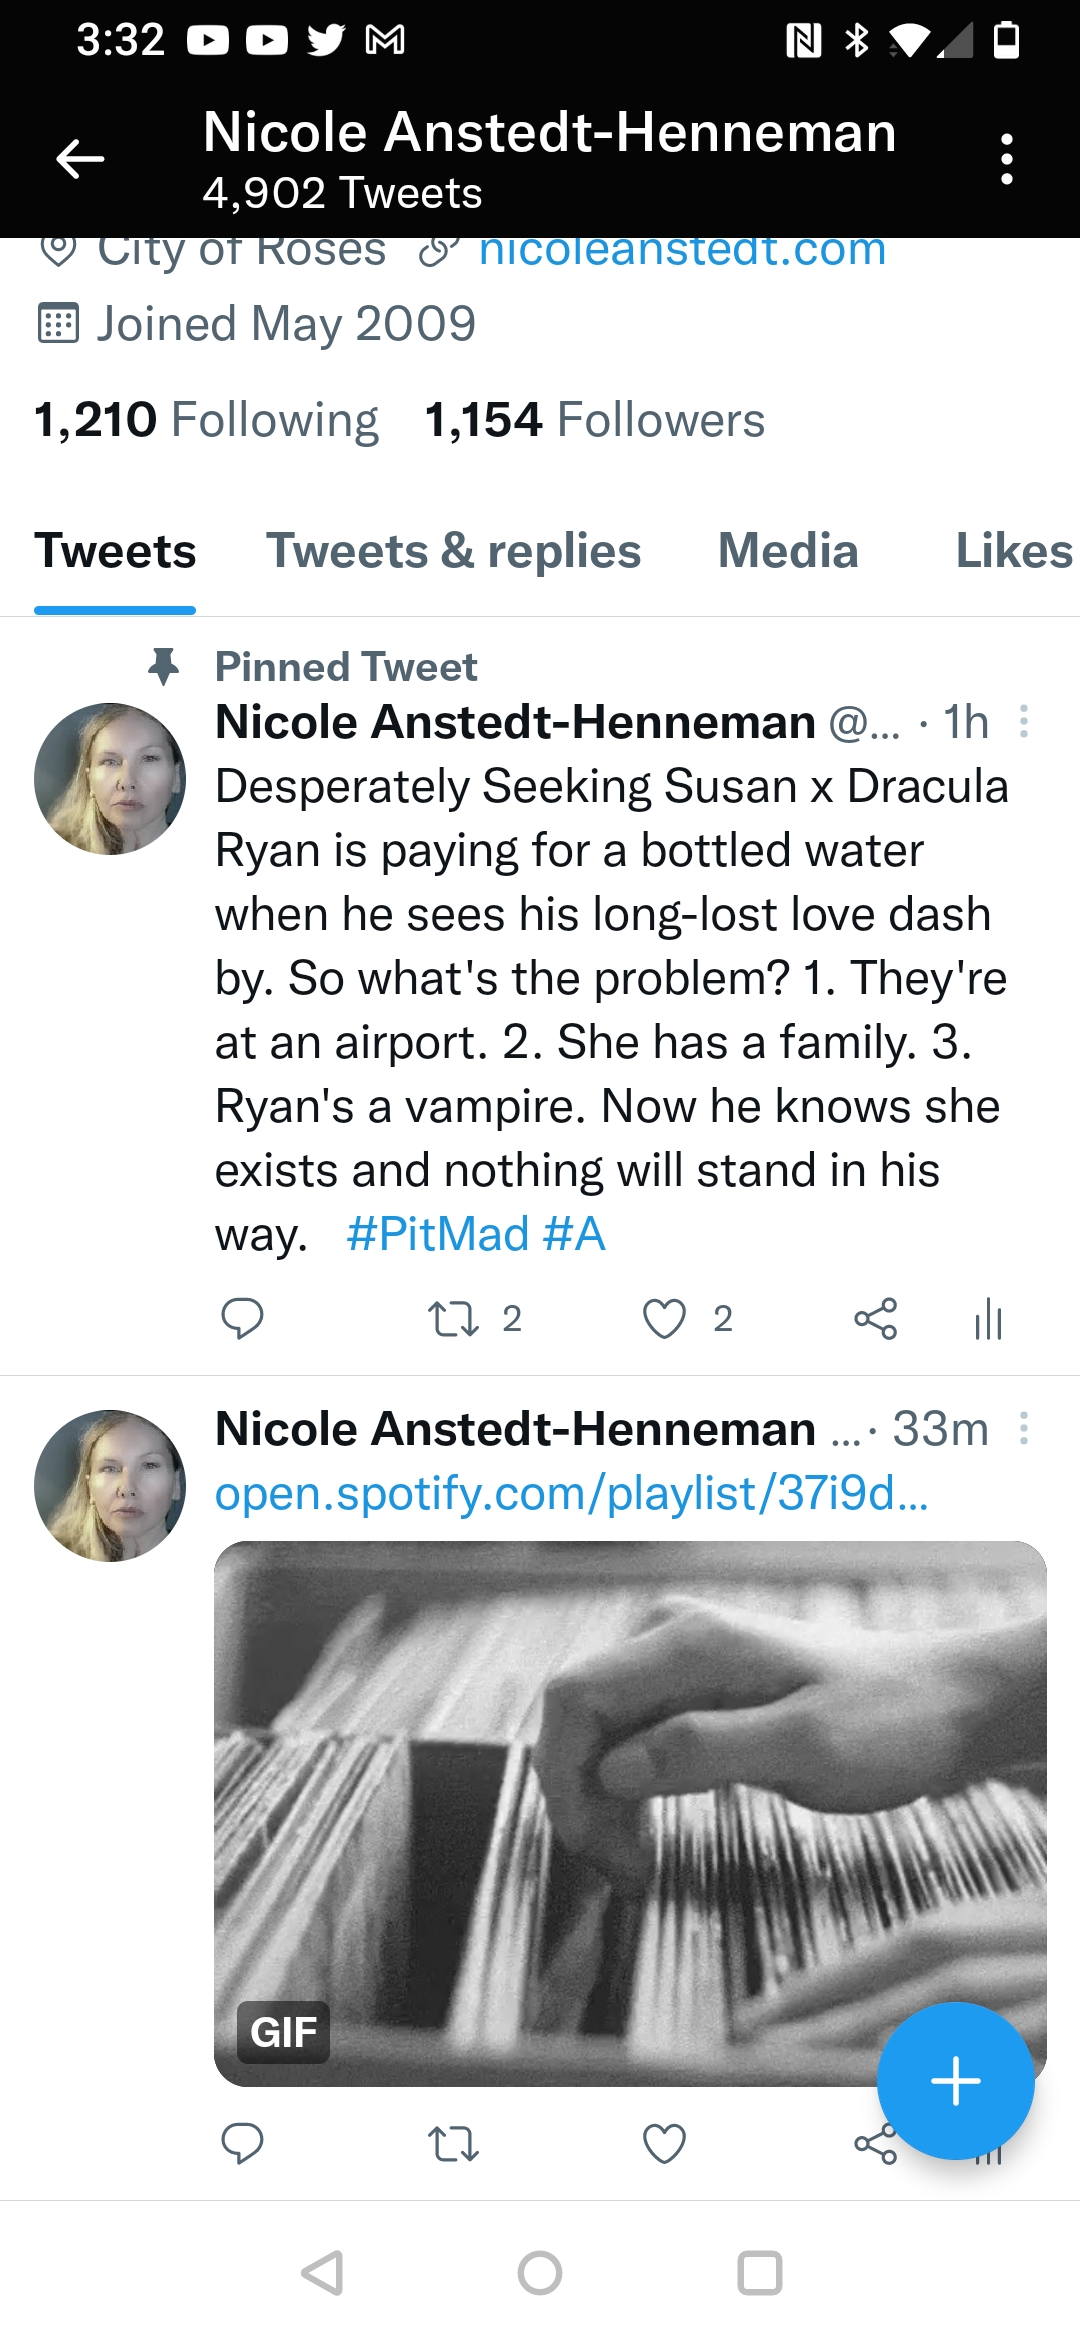Compose a new tweet with the plus button
The height and width of the screenshot is (2340, 1080).
click(955, 2081)
